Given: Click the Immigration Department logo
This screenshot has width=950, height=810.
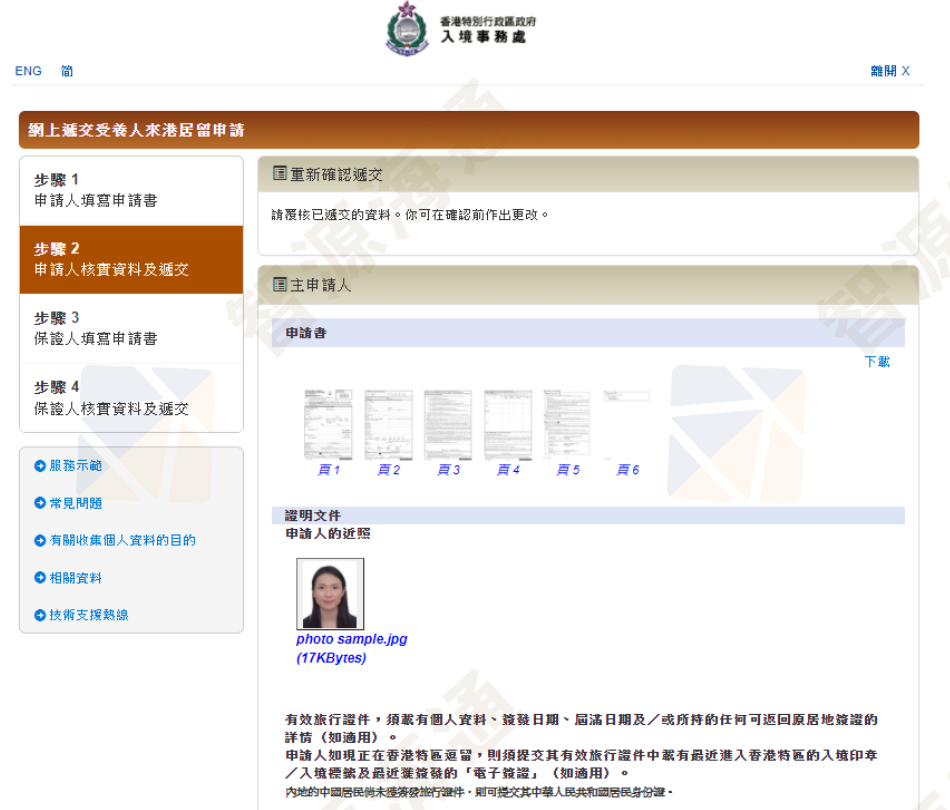Looking at the screenshot, I should tap(407, 27).
